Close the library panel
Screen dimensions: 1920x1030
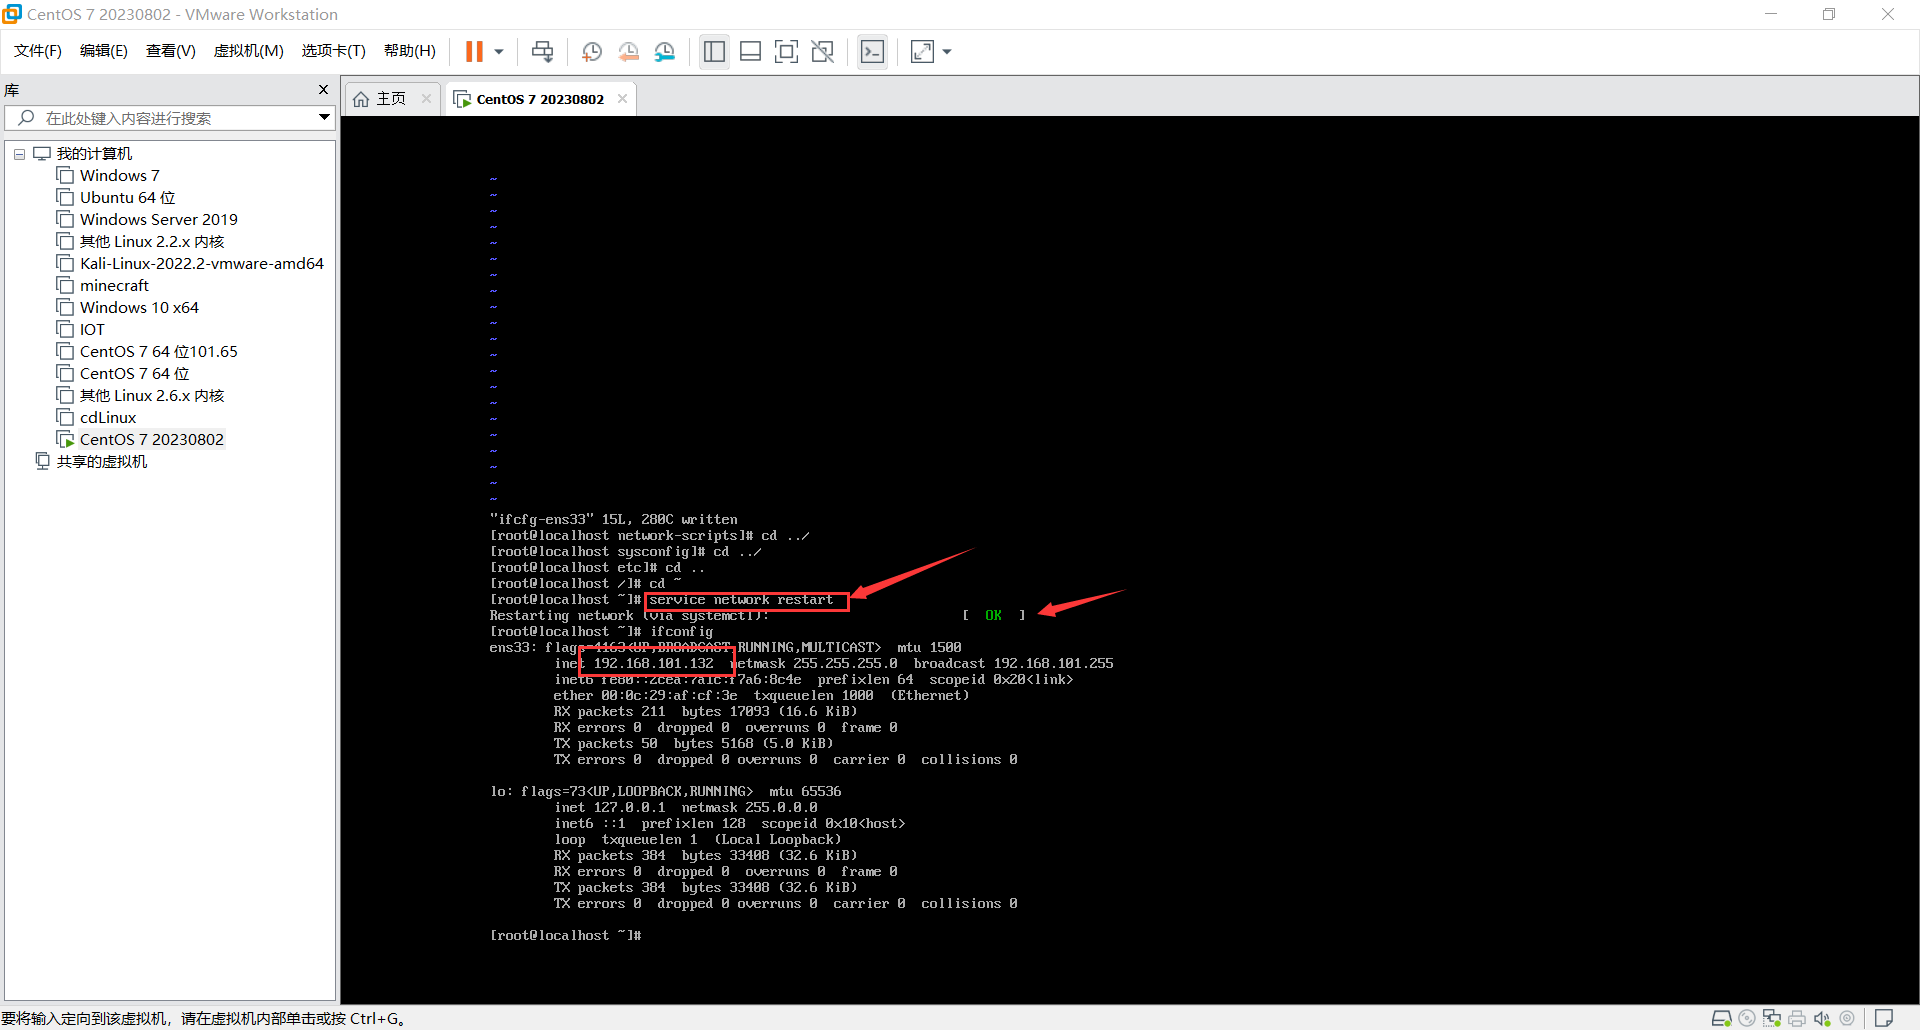(323, 90)
